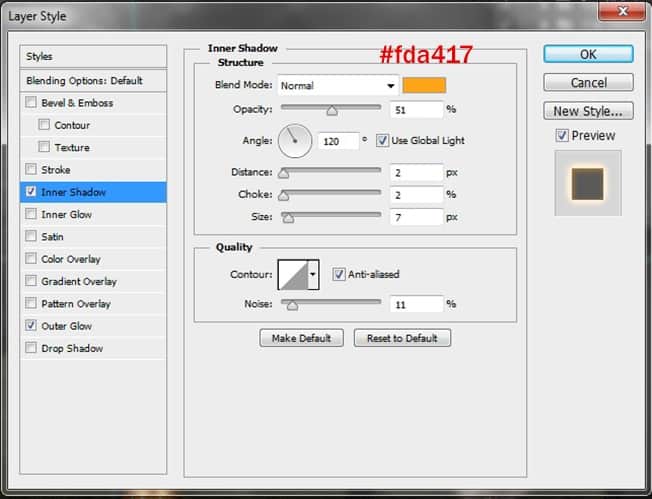Toggle Use Global Light checkbox
This screenshot has height=499, width=652.
382,141
